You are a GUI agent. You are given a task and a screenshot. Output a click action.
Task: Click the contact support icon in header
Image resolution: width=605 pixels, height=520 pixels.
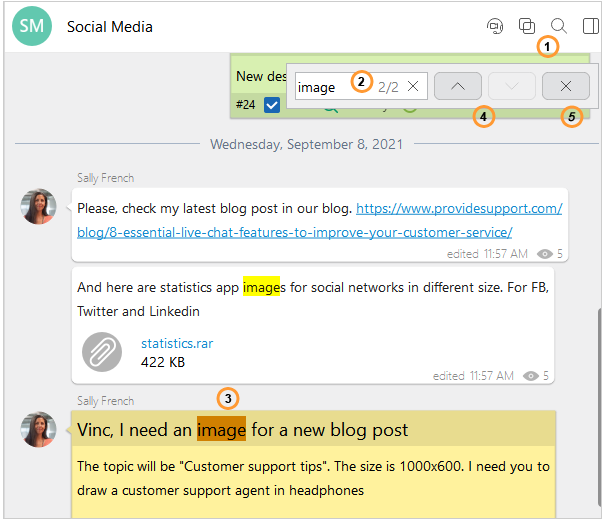pyautogui.click(x=494, y=26)
